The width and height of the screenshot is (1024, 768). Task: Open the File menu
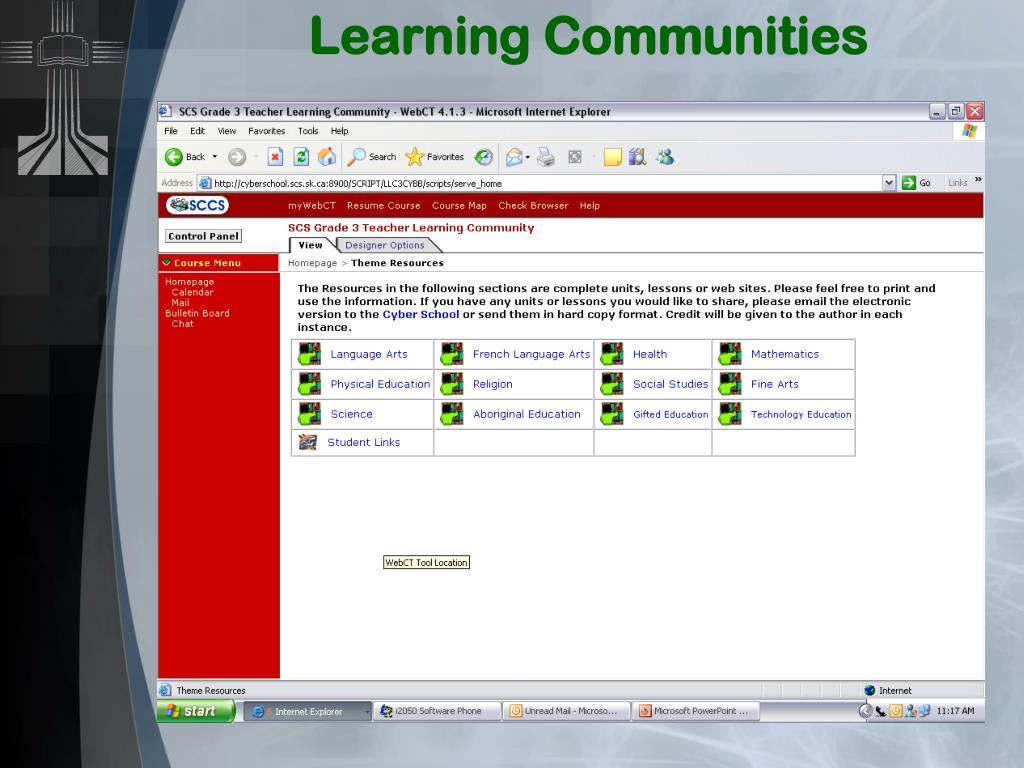[x=171, y=131]
